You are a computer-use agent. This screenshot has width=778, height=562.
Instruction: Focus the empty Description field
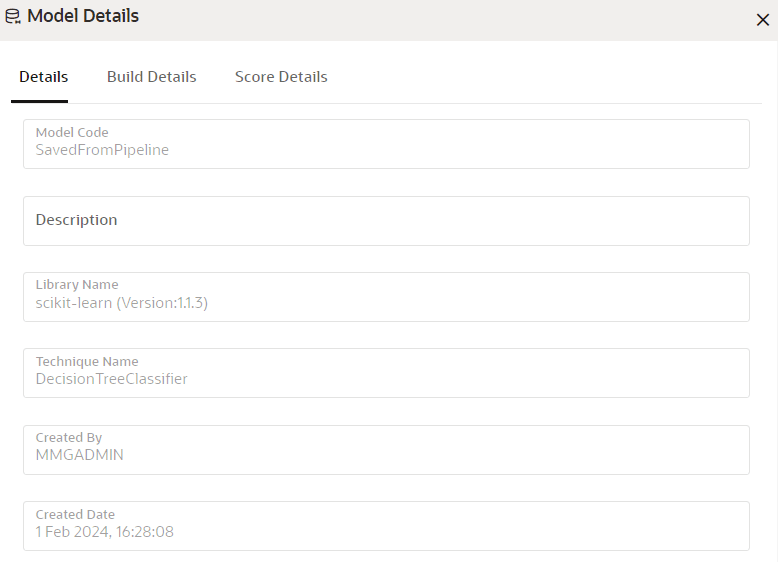[386, 221]
